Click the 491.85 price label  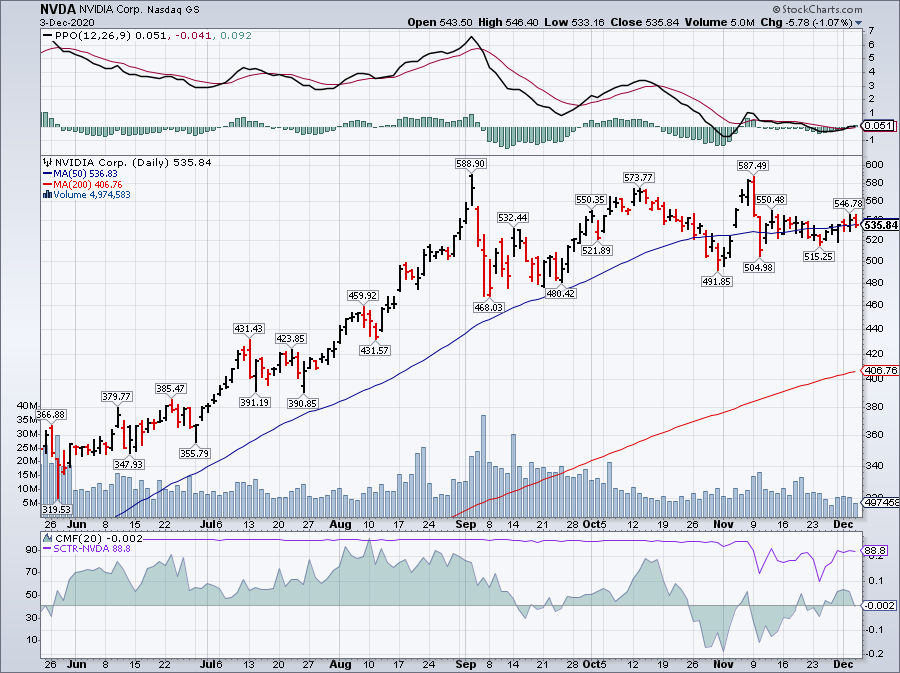pyautogui.click(x=717, y=282)
